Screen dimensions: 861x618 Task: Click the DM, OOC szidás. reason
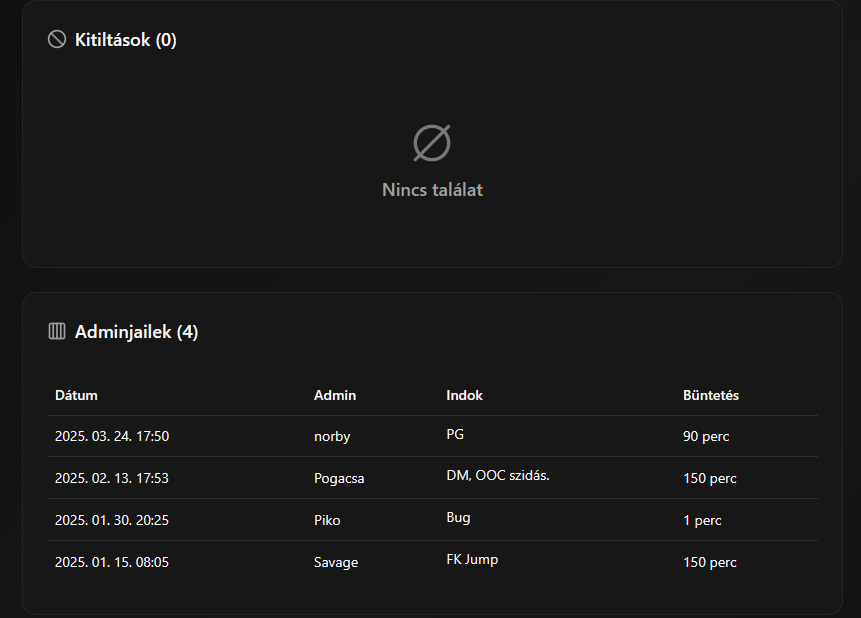pos(497,475)
